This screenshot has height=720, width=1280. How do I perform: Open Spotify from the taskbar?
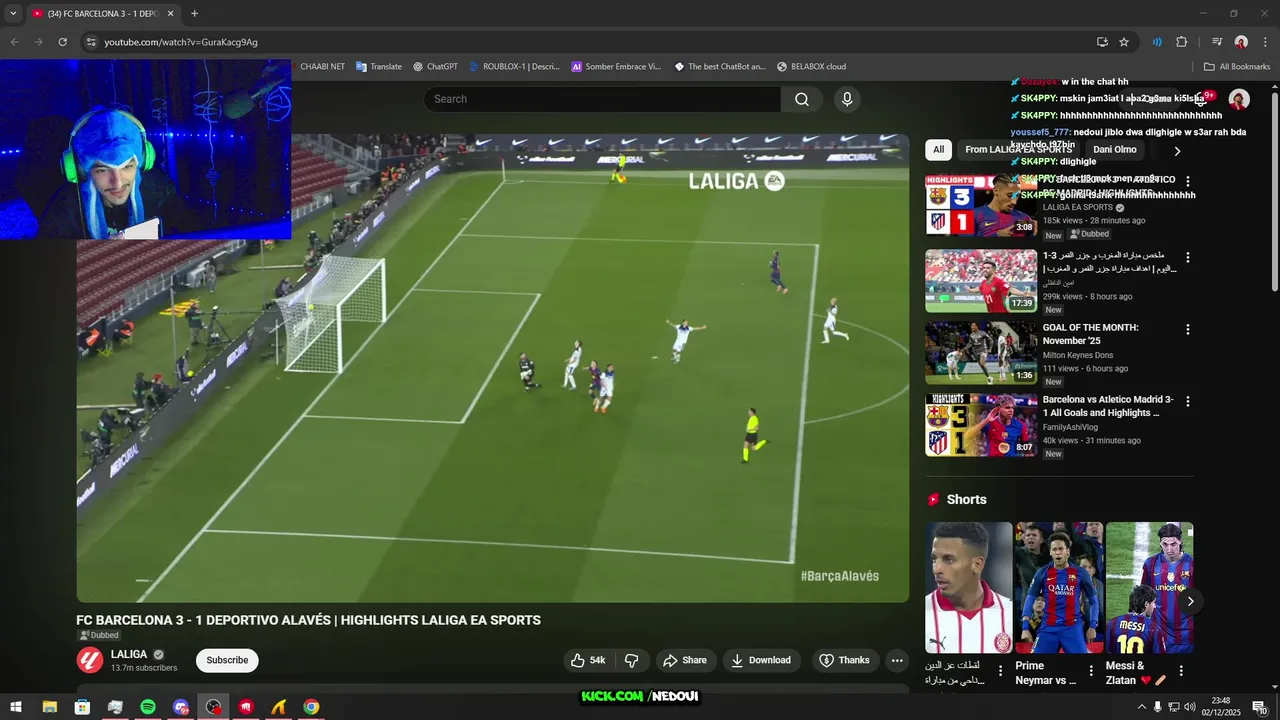click(148, 707)
